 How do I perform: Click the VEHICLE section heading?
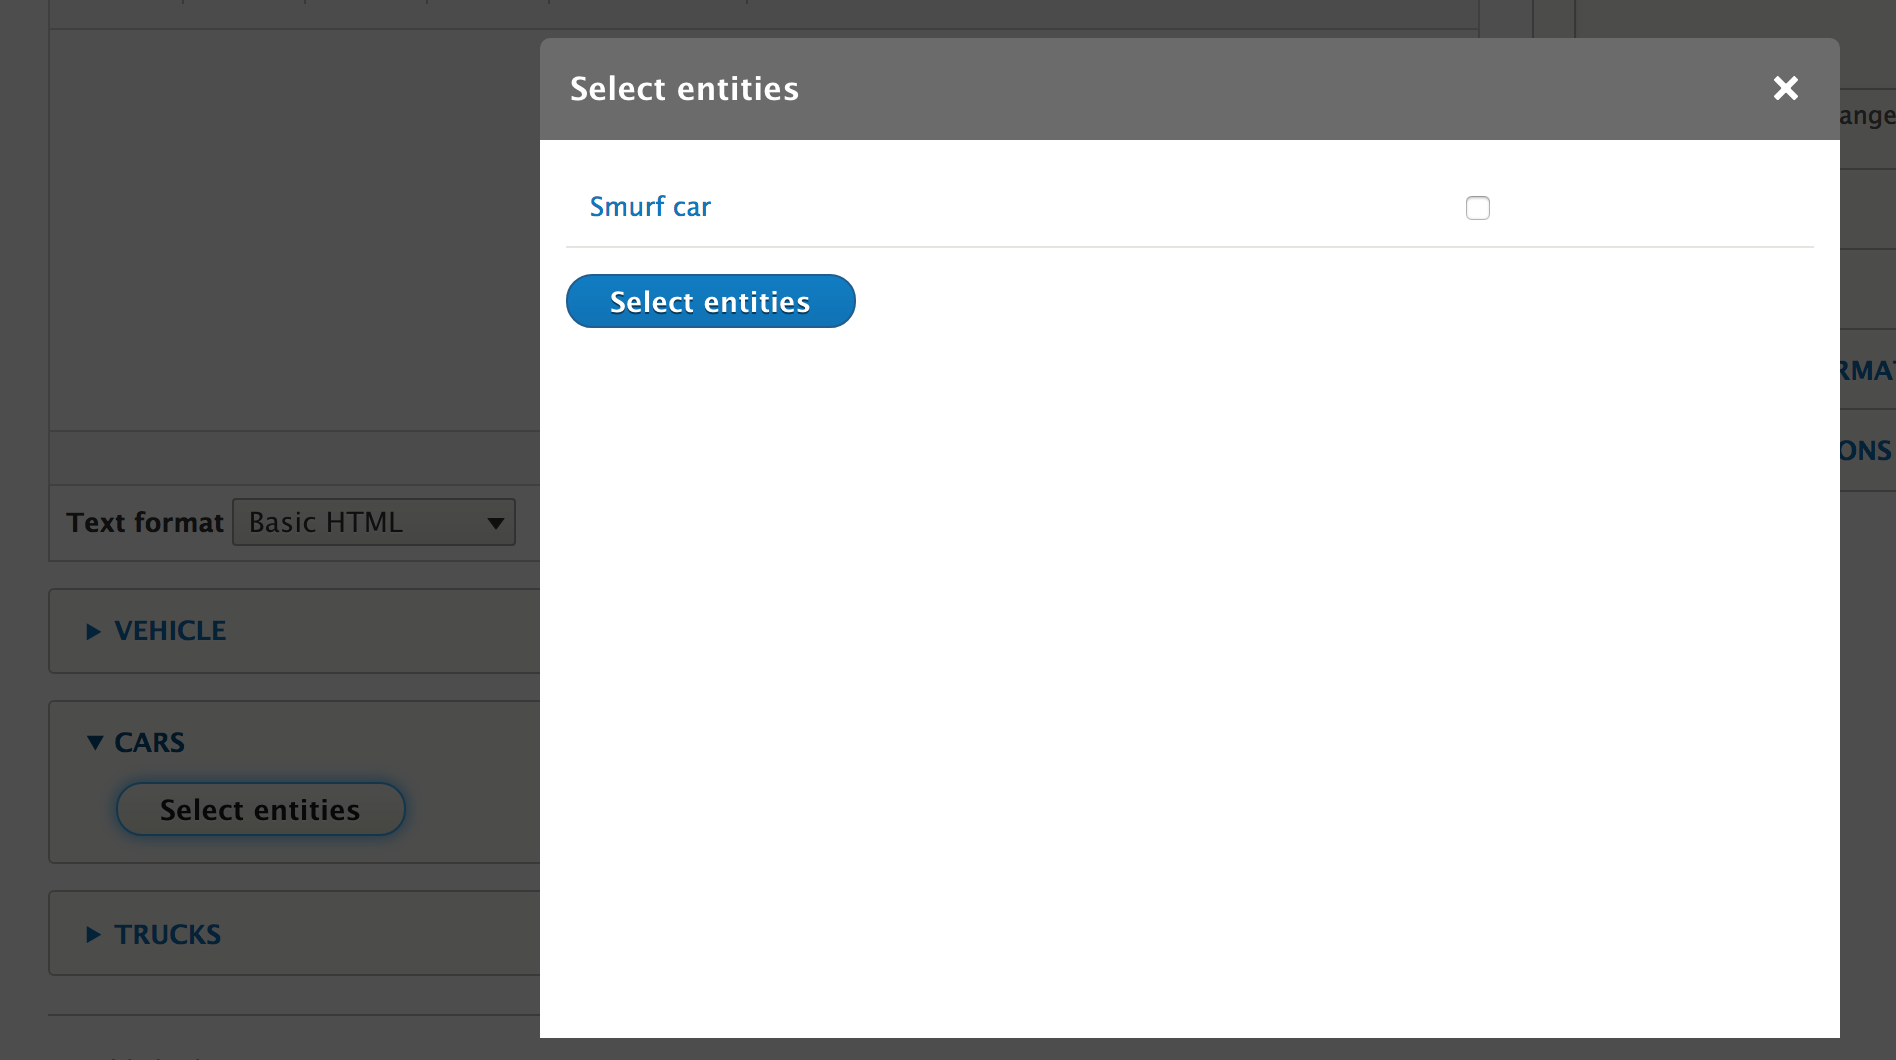[x=170, y=631]
